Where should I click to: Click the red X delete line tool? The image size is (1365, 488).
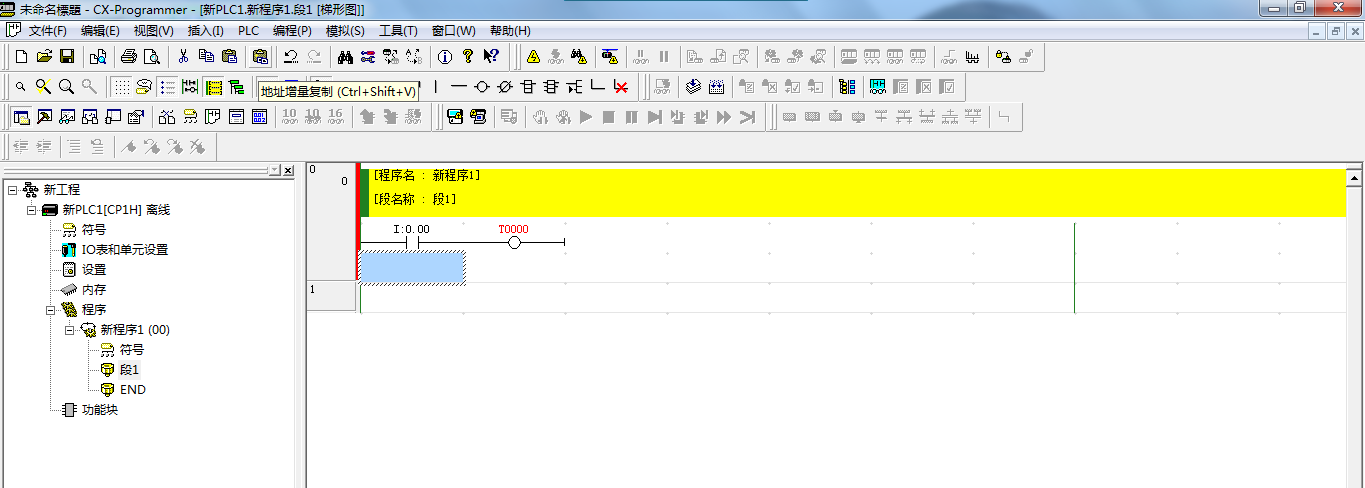pyautogui.click(x=621, y=87)
